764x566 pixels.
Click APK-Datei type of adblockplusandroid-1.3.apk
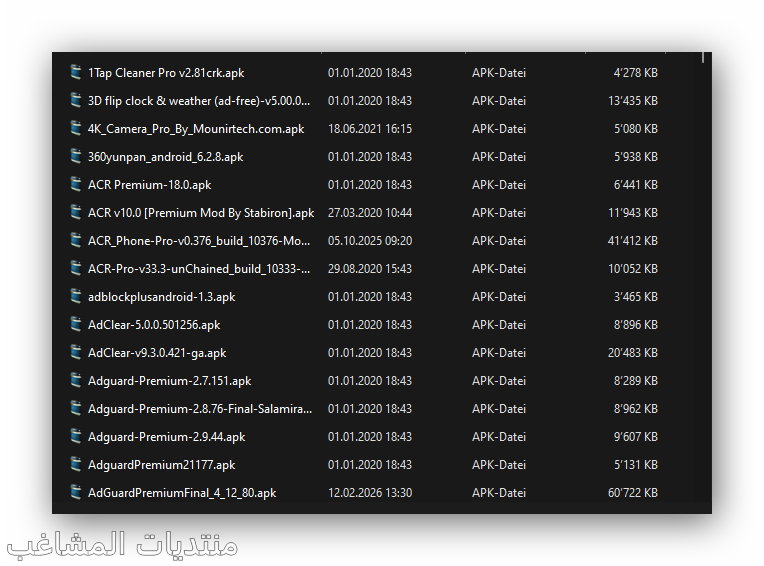point(499,297)
